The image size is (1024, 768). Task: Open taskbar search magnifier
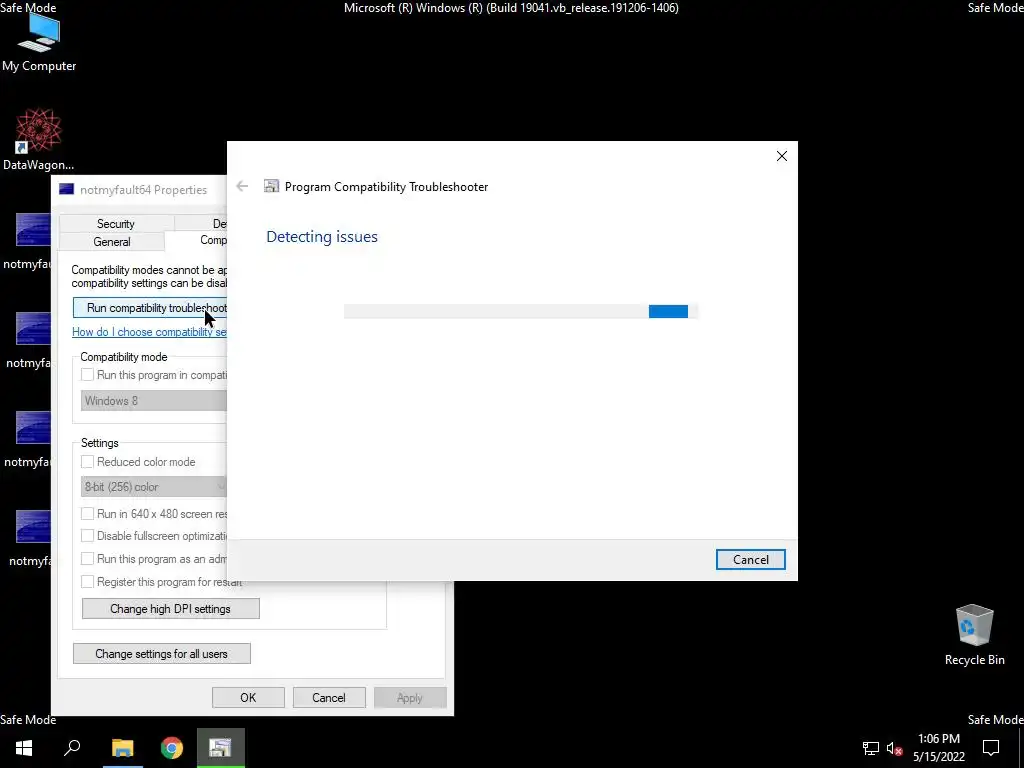click(x=72, y=748)
